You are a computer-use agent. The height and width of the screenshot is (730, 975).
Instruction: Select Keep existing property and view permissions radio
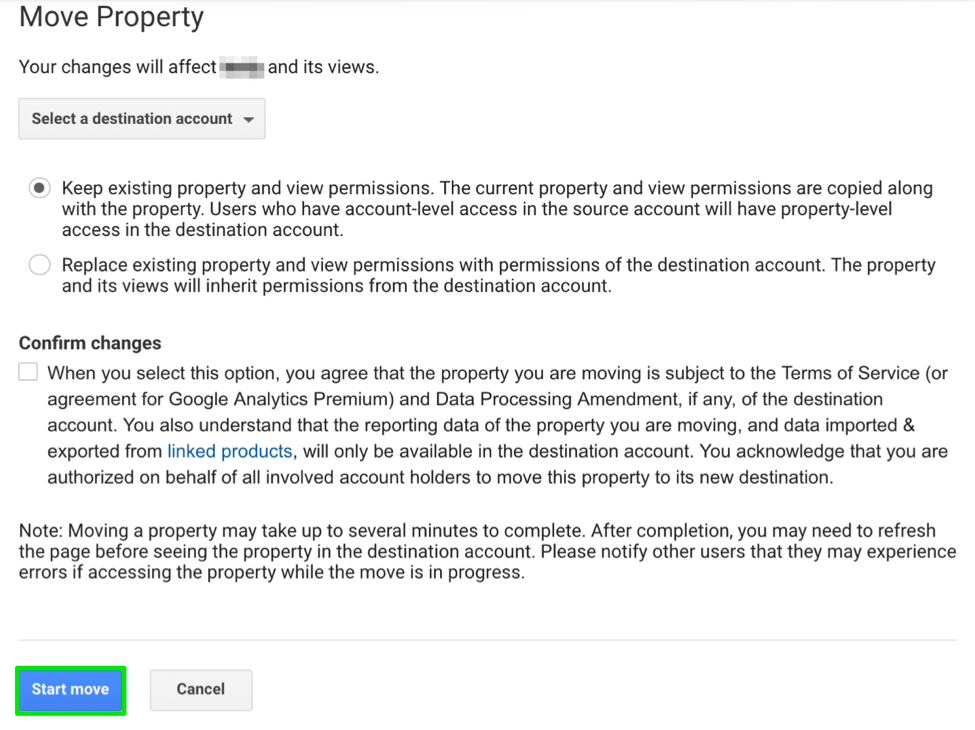coord(40,188)
